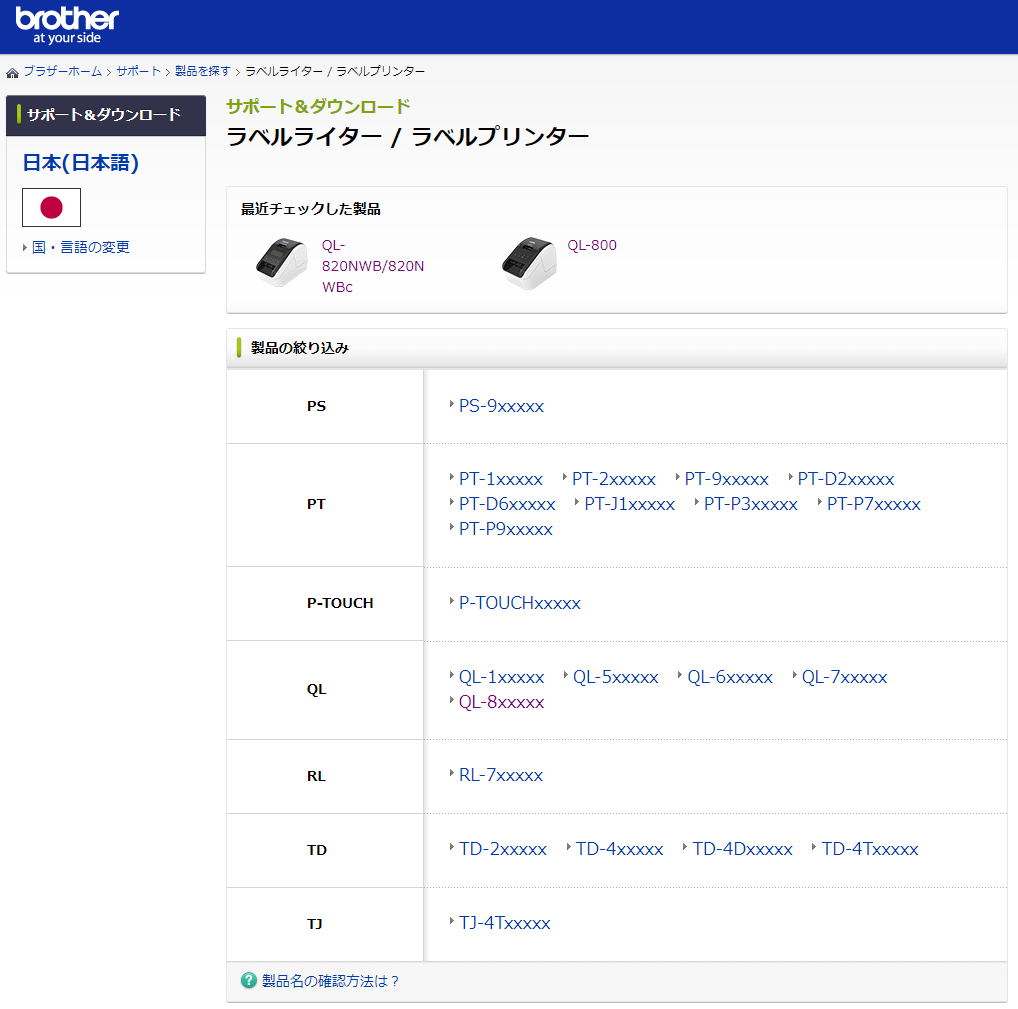Viewport: 1018px width, 1009px height.
Task: Select the TJ-4Txxxxx series link
Action: pyautogui.click(x=504, y=923)
